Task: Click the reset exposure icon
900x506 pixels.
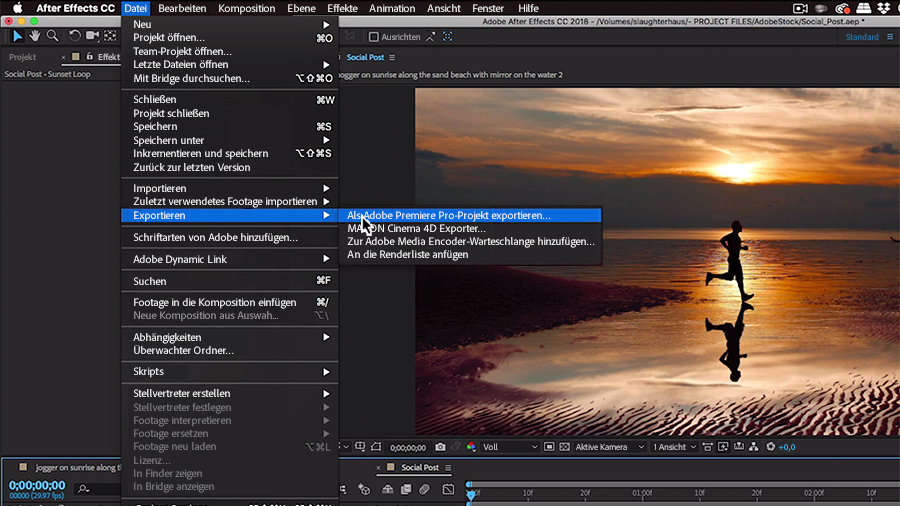Action: (769, 447)
